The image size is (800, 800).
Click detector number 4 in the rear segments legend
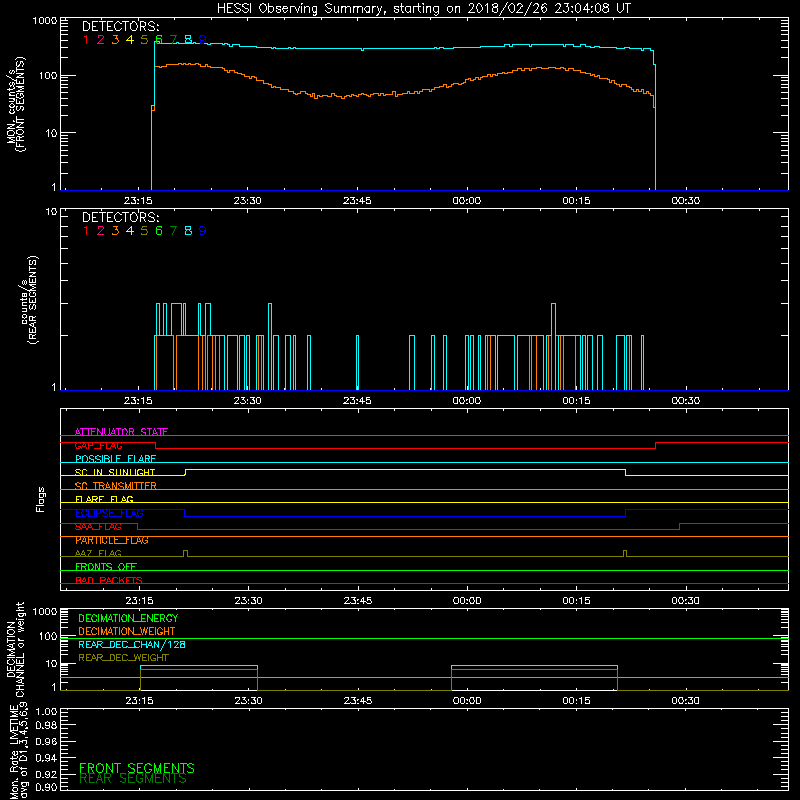click(130, 231)
